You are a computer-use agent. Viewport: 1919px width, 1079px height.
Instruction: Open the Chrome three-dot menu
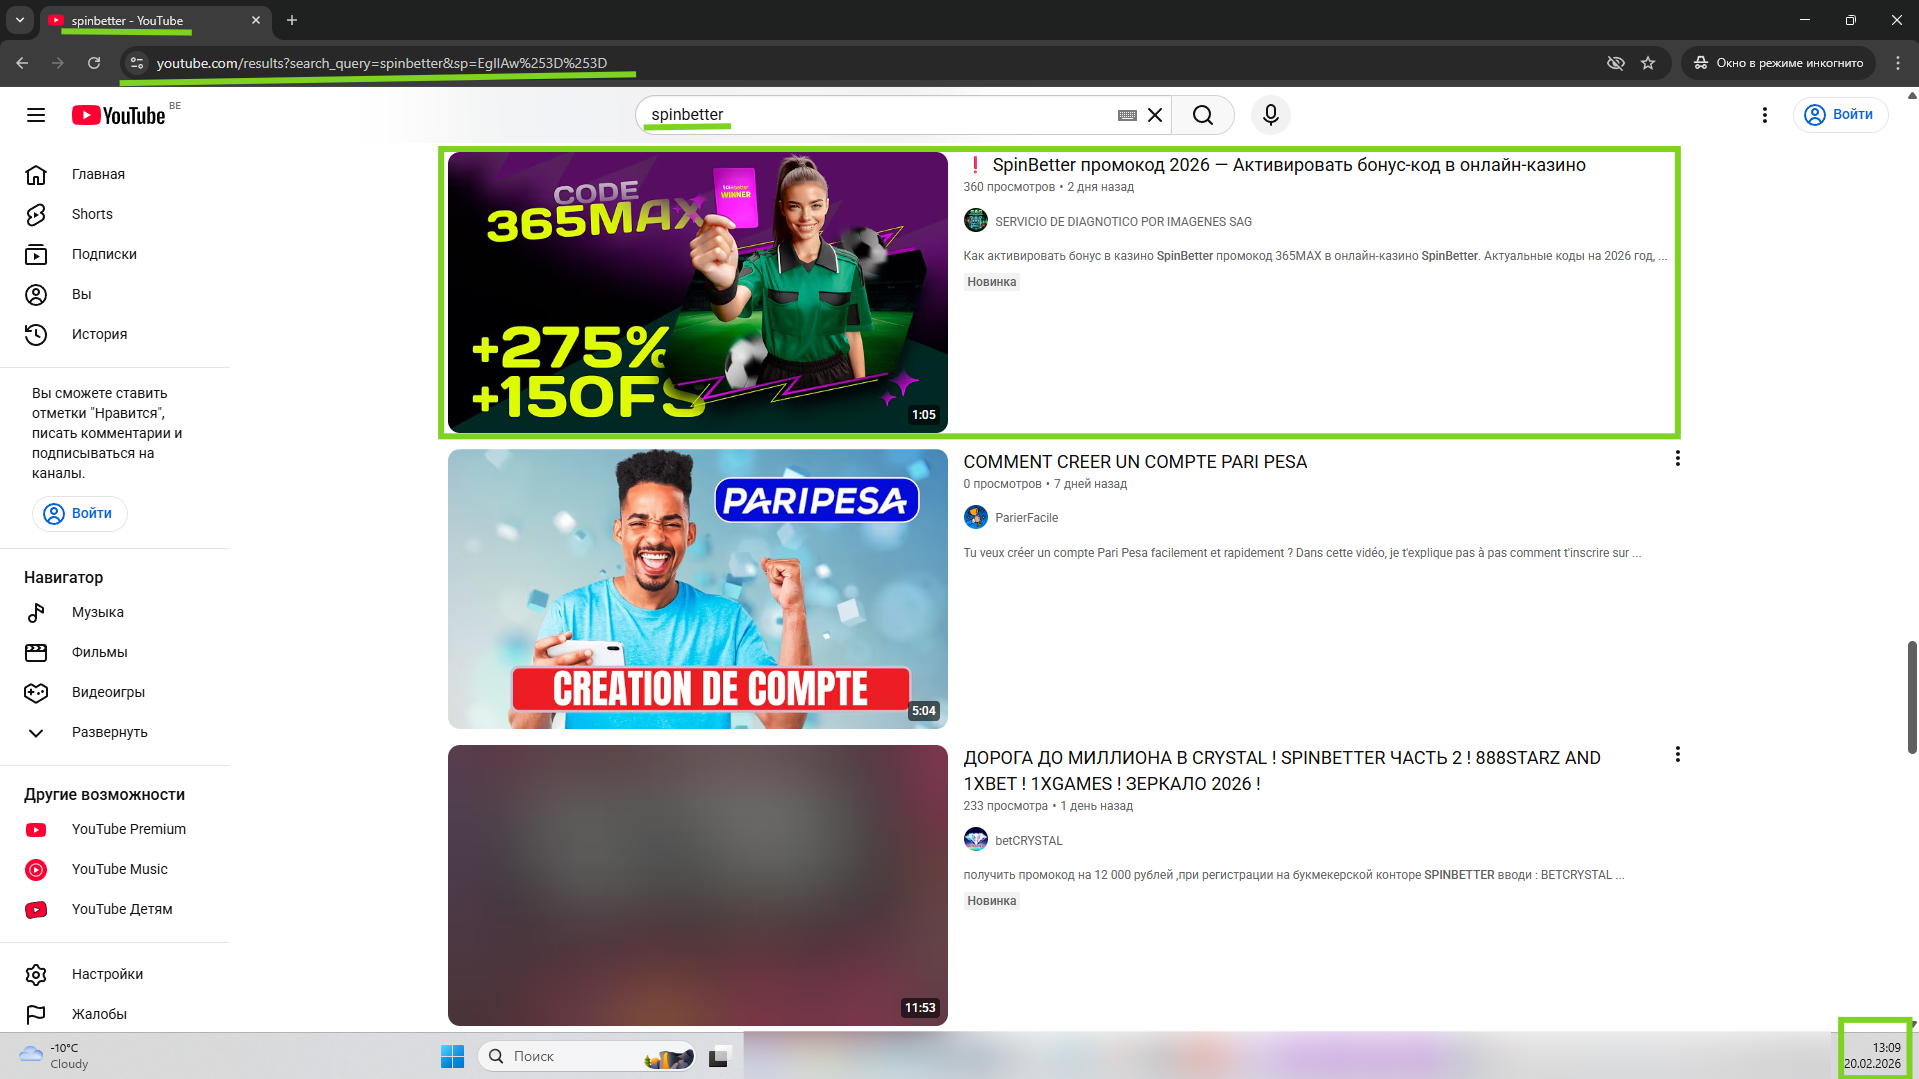1898,63
